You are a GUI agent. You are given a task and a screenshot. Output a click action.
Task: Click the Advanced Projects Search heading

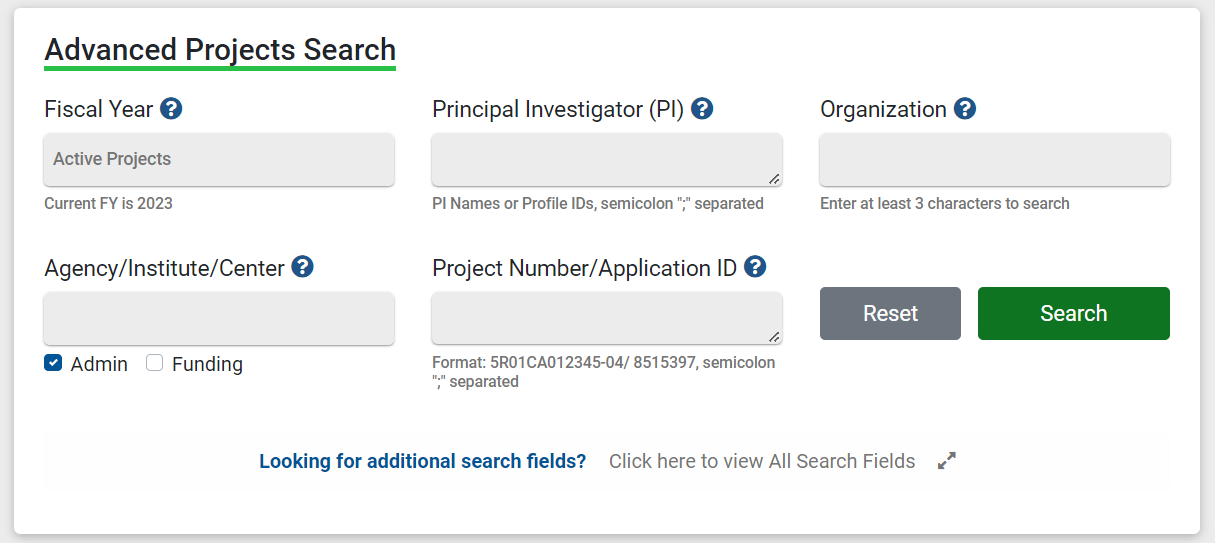point(220,50)
